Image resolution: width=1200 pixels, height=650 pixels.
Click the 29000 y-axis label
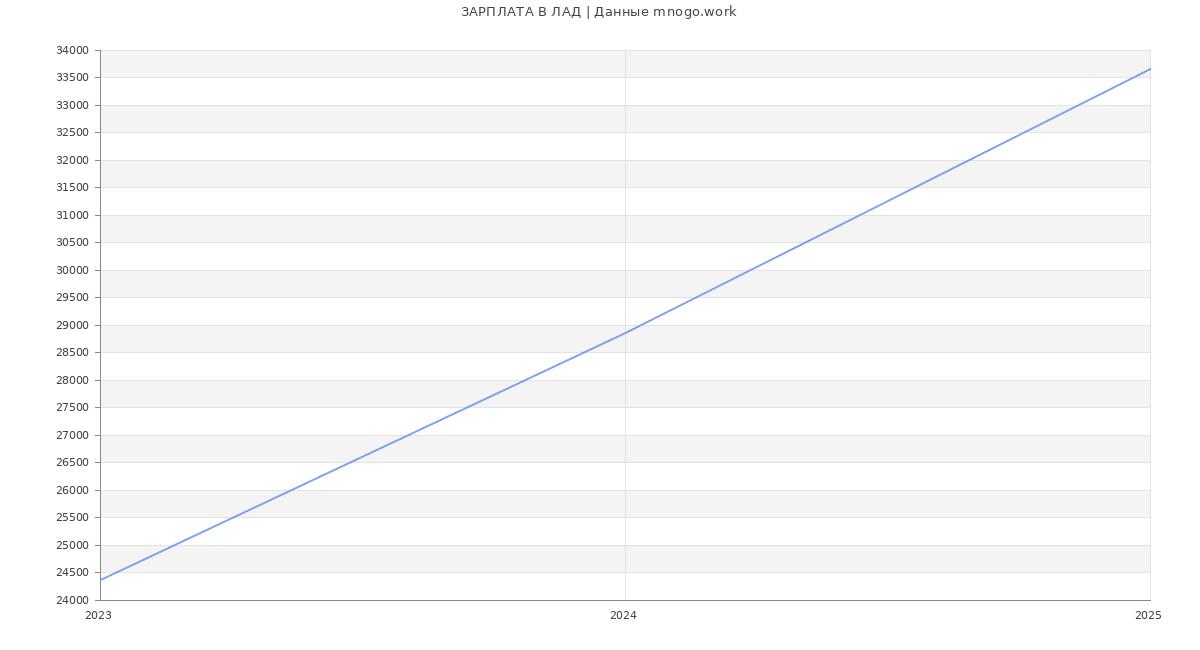coord(72,325)
